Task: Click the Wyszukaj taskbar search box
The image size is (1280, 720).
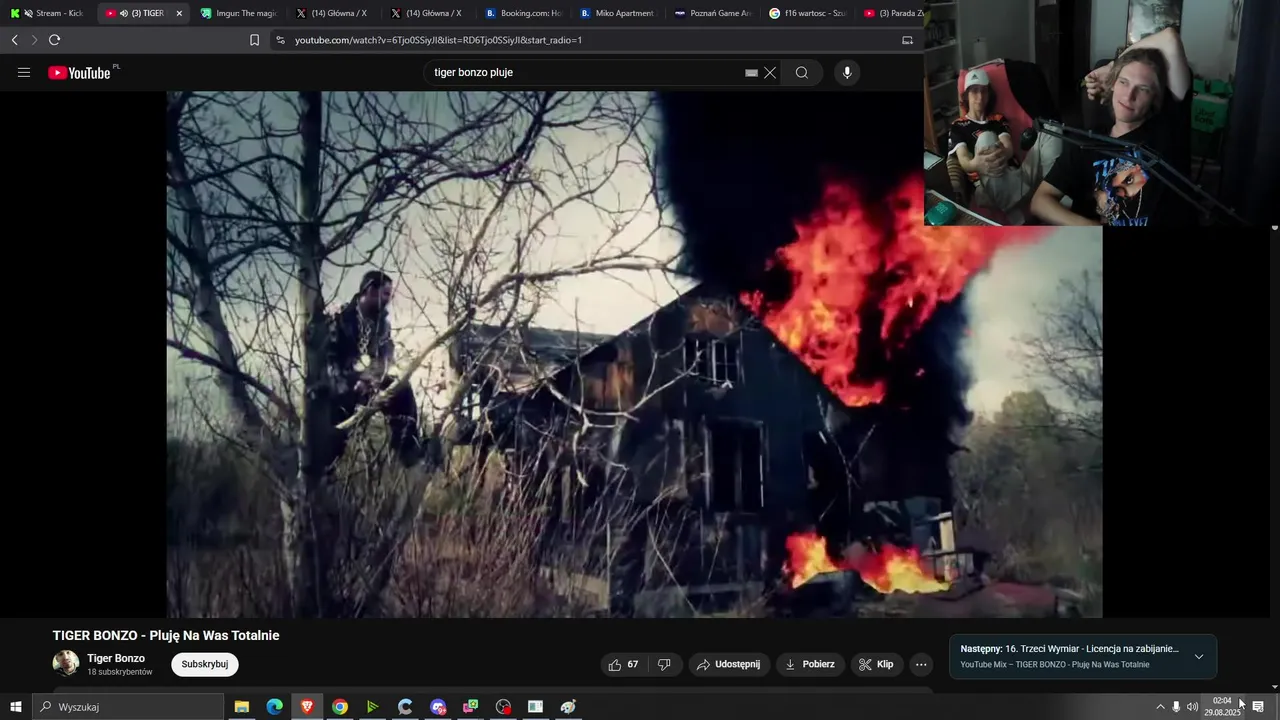Action: [128, 707]
